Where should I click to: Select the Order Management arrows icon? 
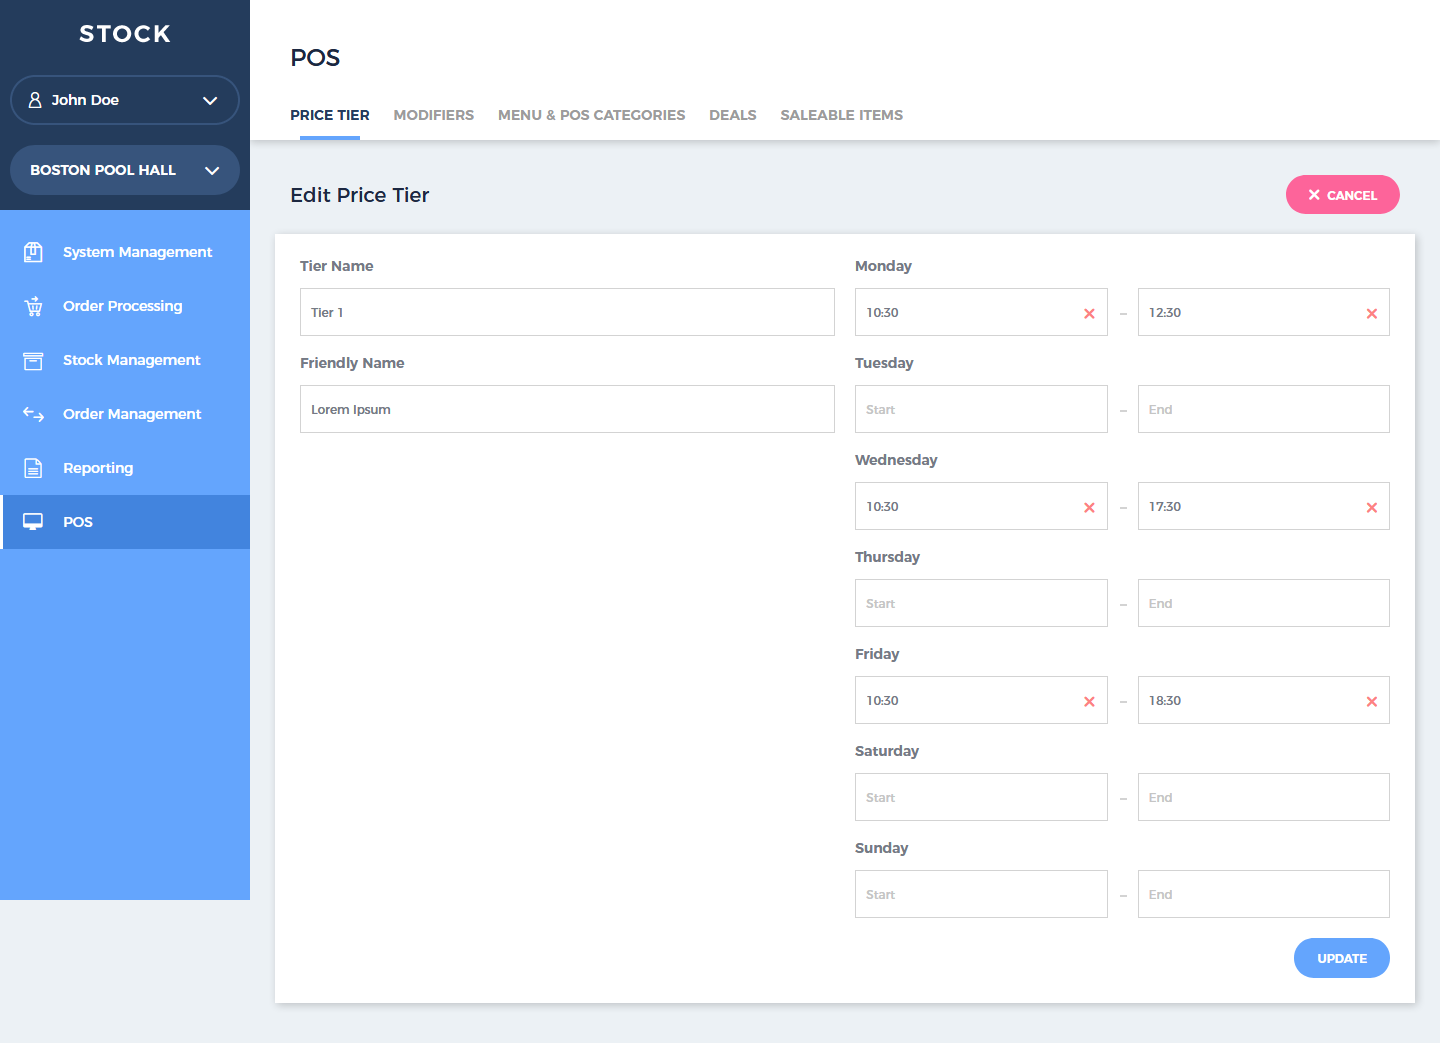pos(33,414)
